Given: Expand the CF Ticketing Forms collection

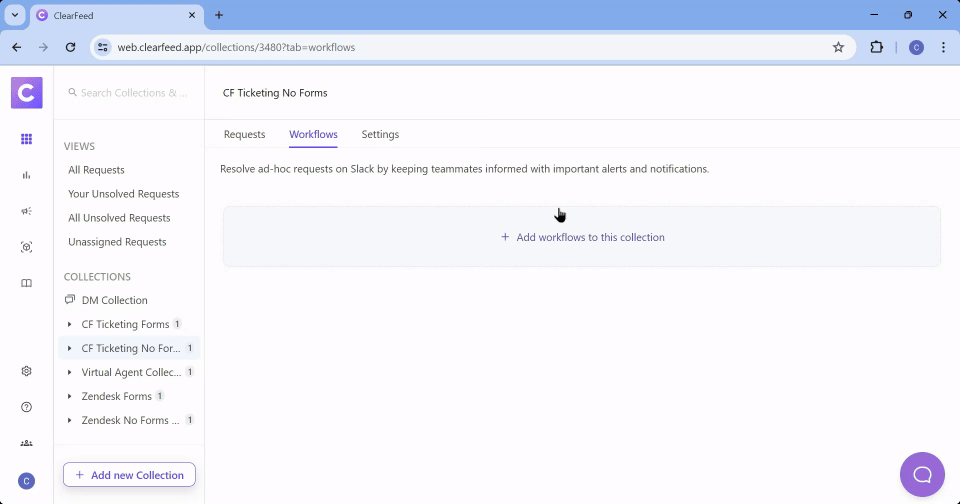Looking at the screenshot, I should (69, 324).
